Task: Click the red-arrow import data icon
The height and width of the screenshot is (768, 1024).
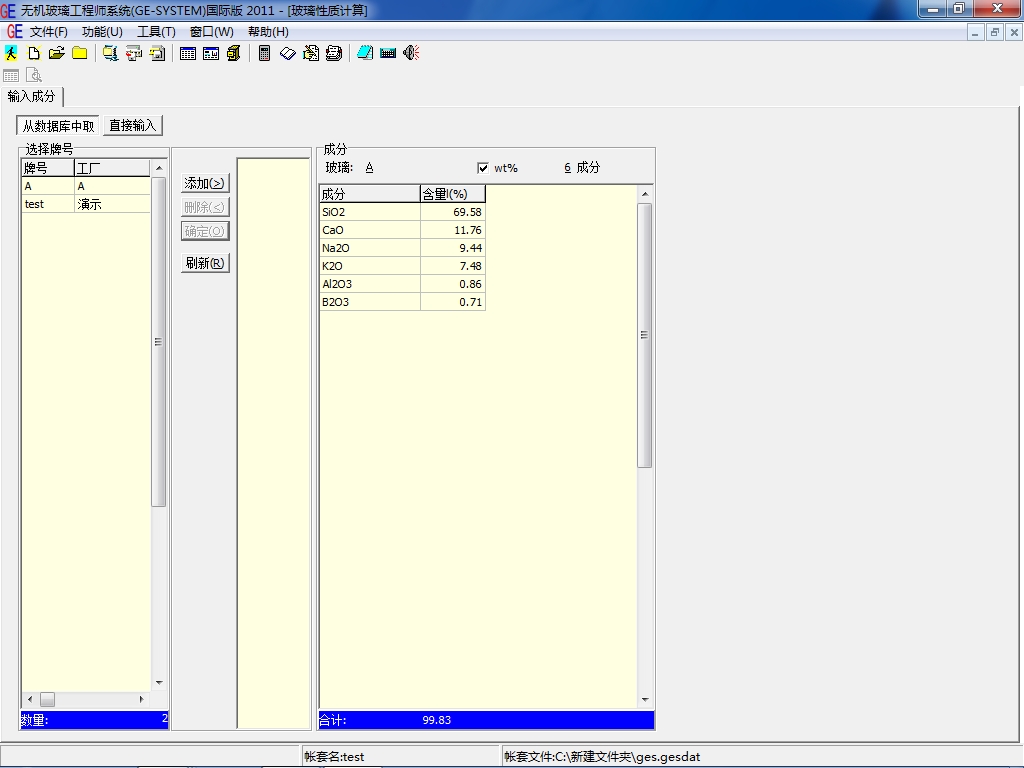Action: click(134, 54)
